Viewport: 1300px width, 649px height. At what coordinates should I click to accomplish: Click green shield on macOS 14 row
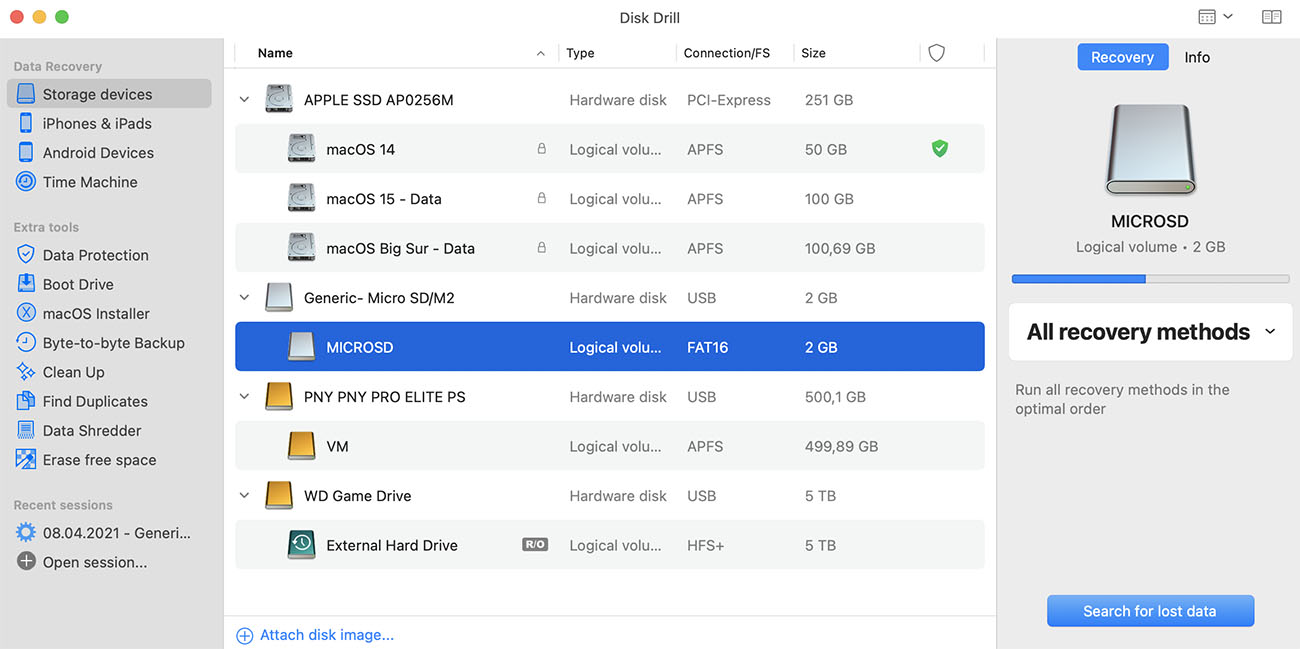pos(939,149)
